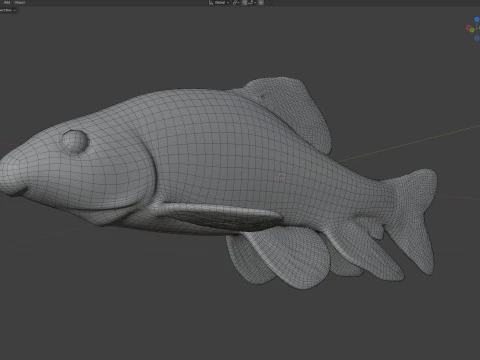
Task: Open the Object menu
Action: coord(20,2)
